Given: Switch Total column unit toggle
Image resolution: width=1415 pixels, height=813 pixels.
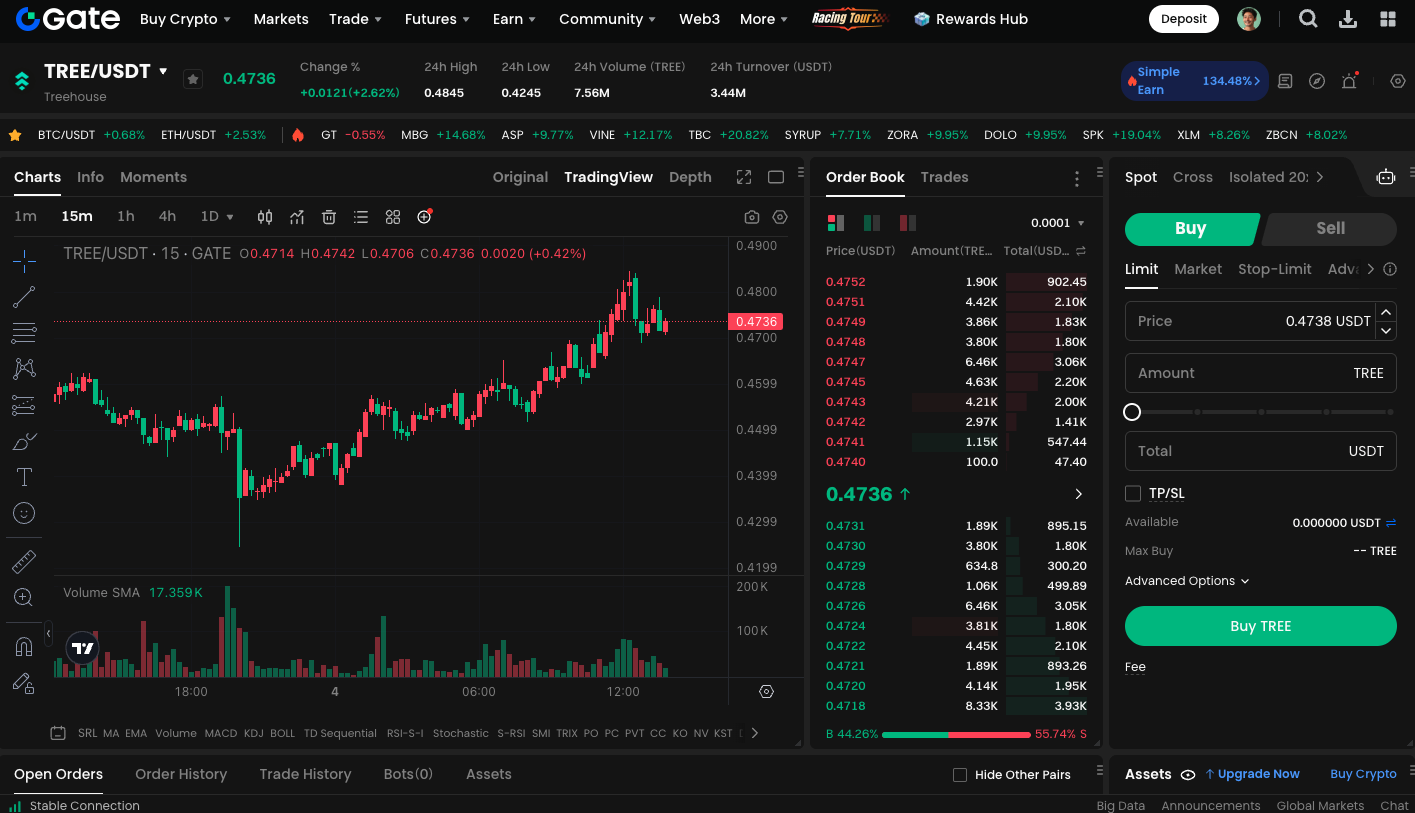Looking at the screenshot, I should [1081, 251].
